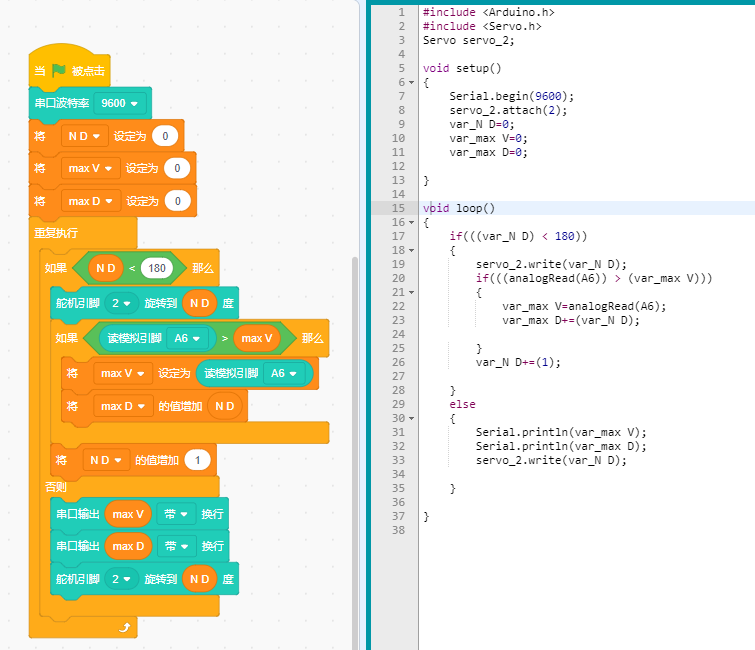Open the 9600 baud rate dropdown
Image resolution: width=755 pixels, height=650 pixels.
[120, 103]
